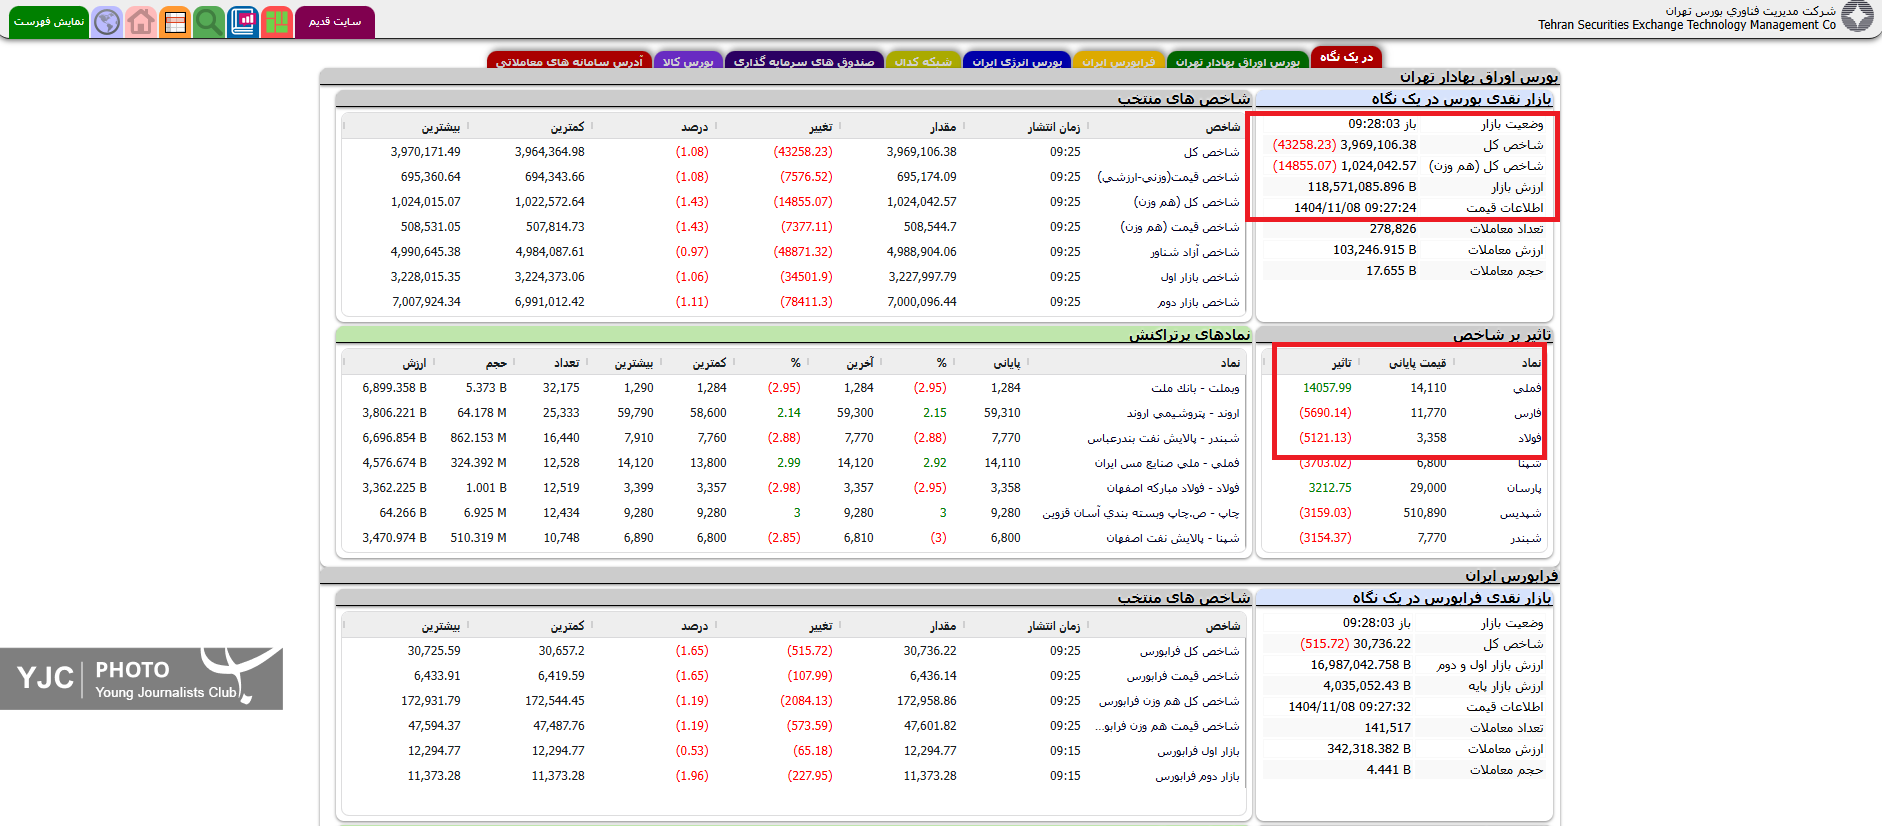Open the 'بورس کالا' tab
Screen dimensions: 1882x826
pos(688,61)
